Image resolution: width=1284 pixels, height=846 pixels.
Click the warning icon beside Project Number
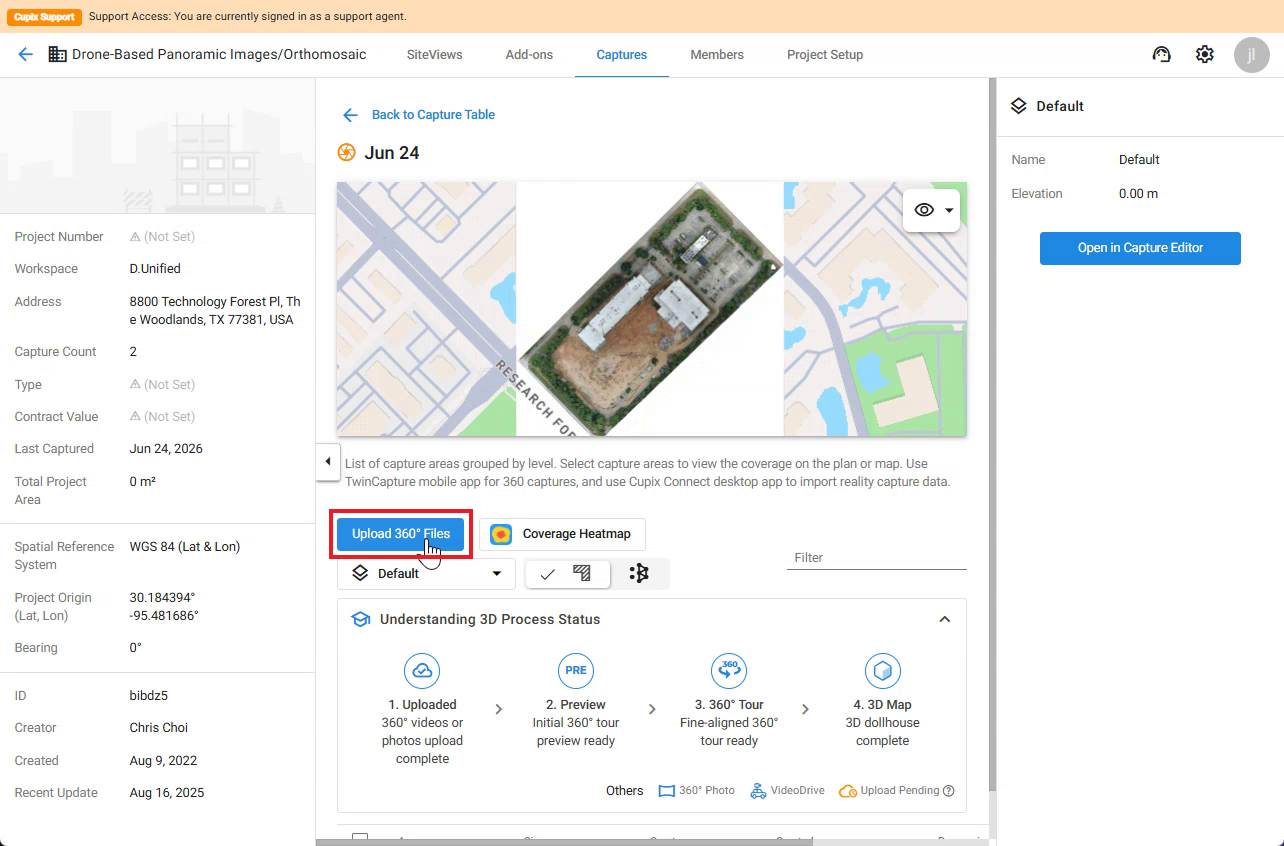click(135, 237)
